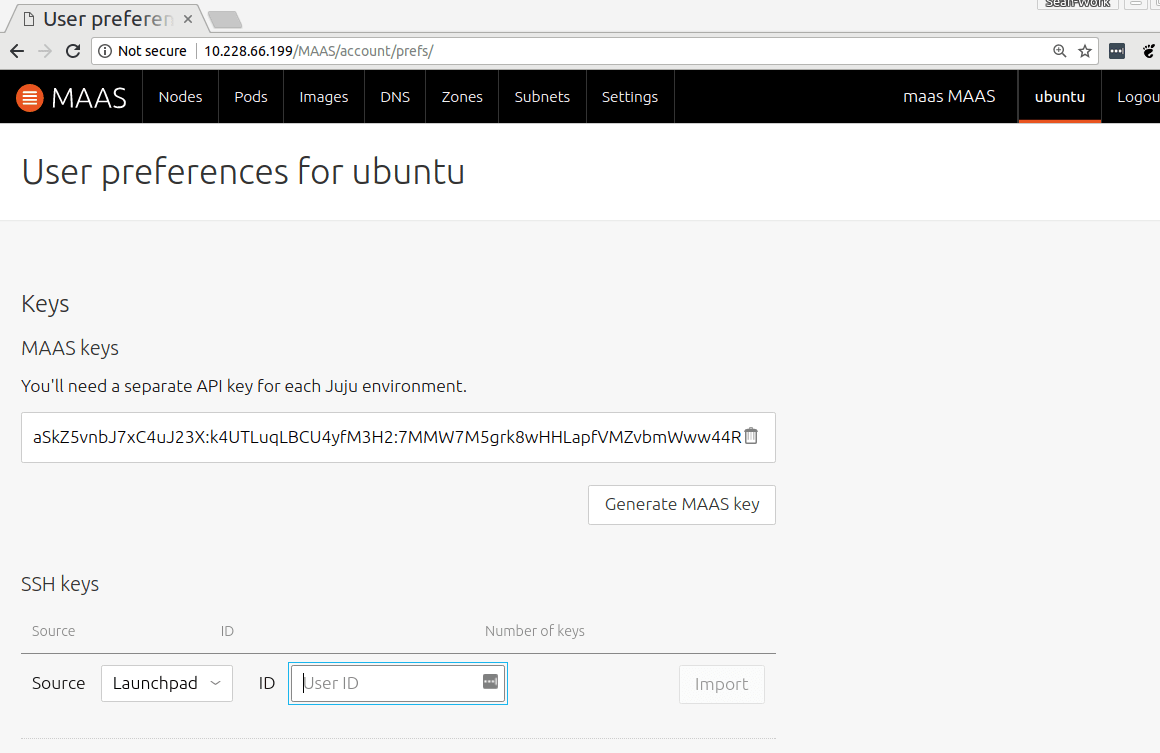Navigate to the Nodes section

pyautogui.click(x=180, y=96)
